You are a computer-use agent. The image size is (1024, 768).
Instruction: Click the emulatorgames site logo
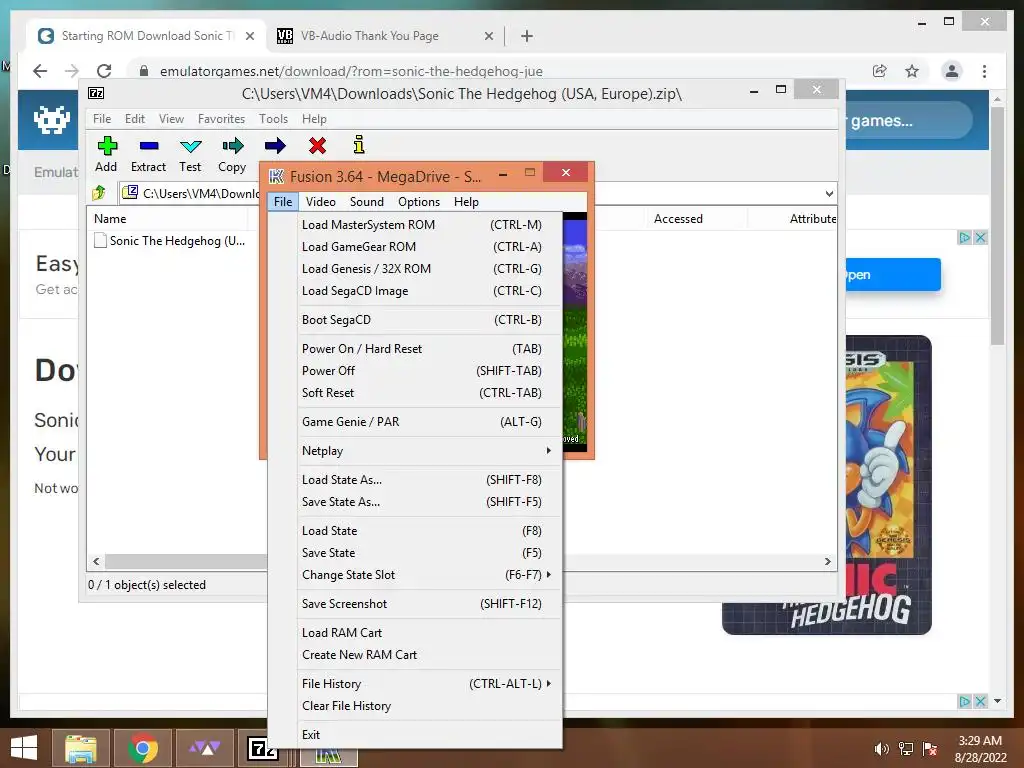pyautogui.click(x=52, y=120)
